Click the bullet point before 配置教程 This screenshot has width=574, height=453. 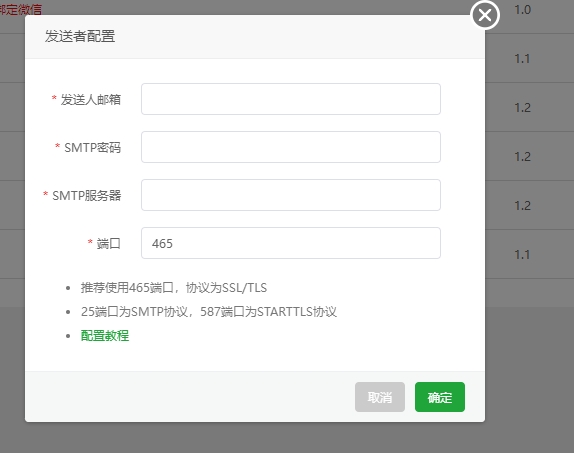[x=68, y=336]
